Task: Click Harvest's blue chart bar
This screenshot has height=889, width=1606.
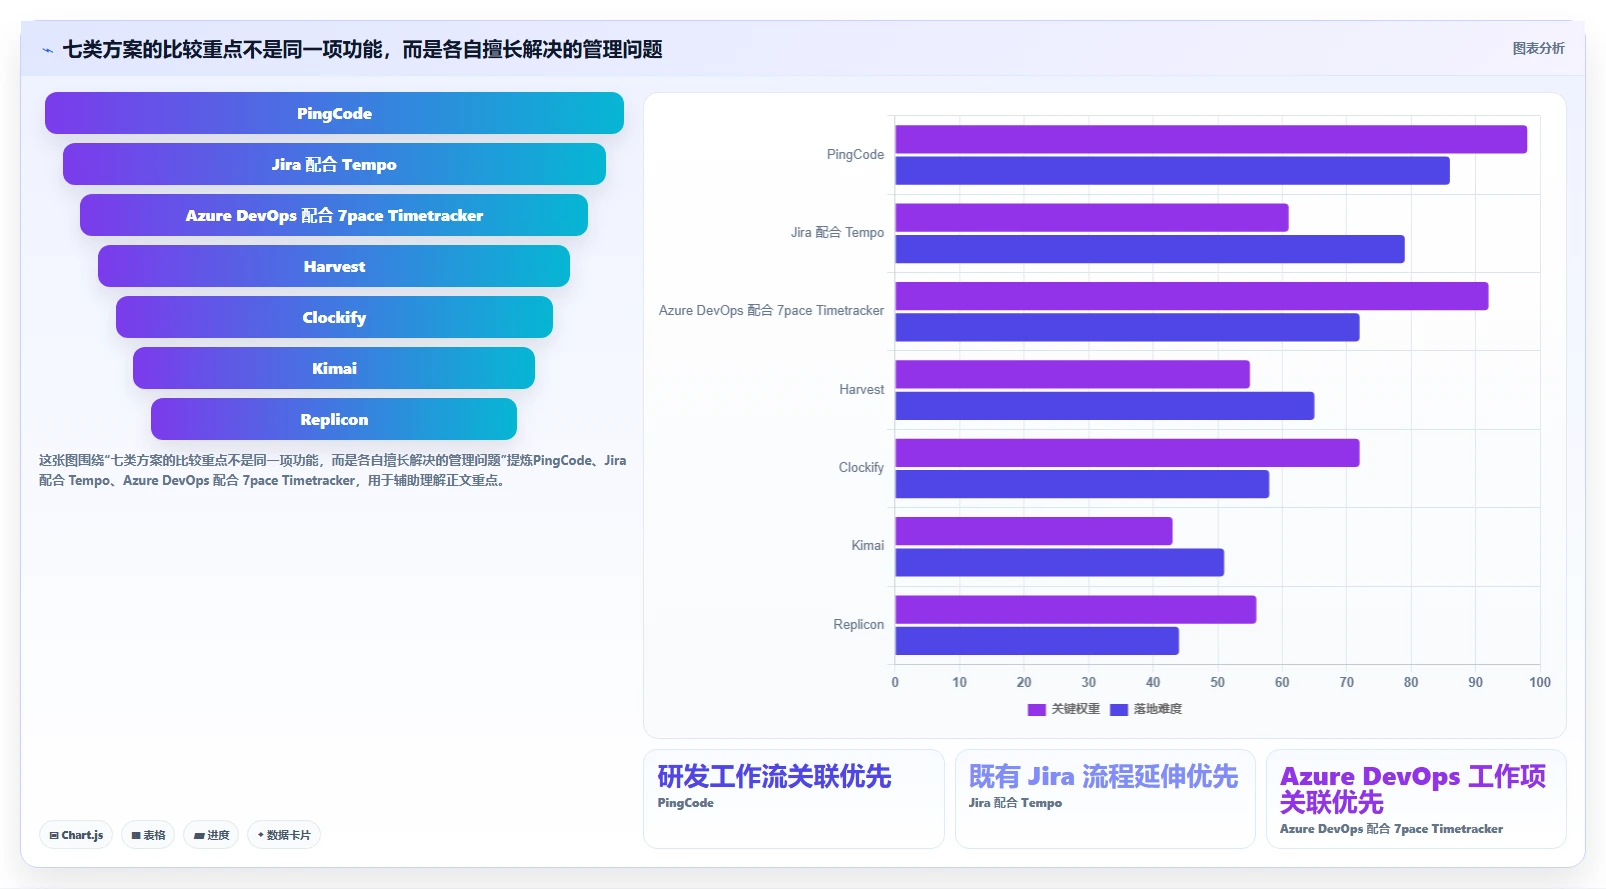Action: coord(1105,406)
